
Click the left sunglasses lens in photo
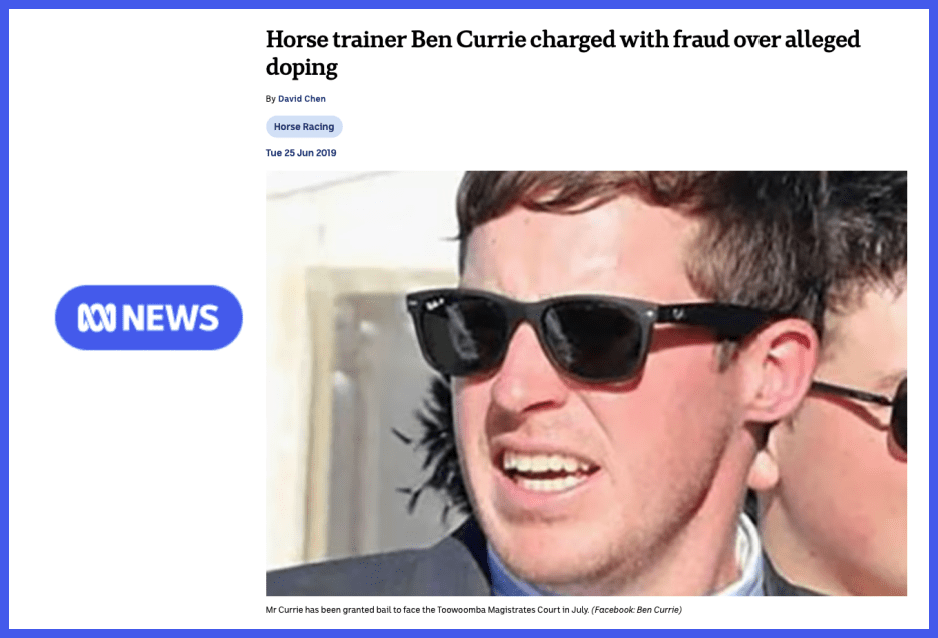pyautogui.click(x=461, y=335)
